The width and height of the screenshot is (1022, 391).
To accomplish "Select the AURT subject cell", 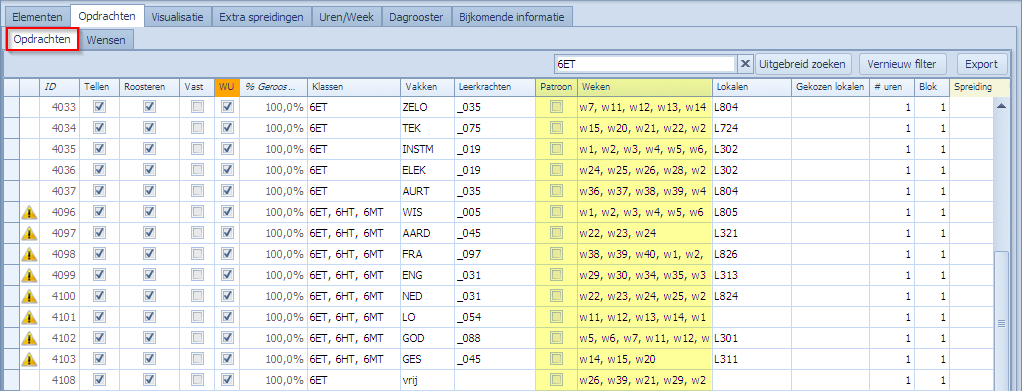I will 427,191.
